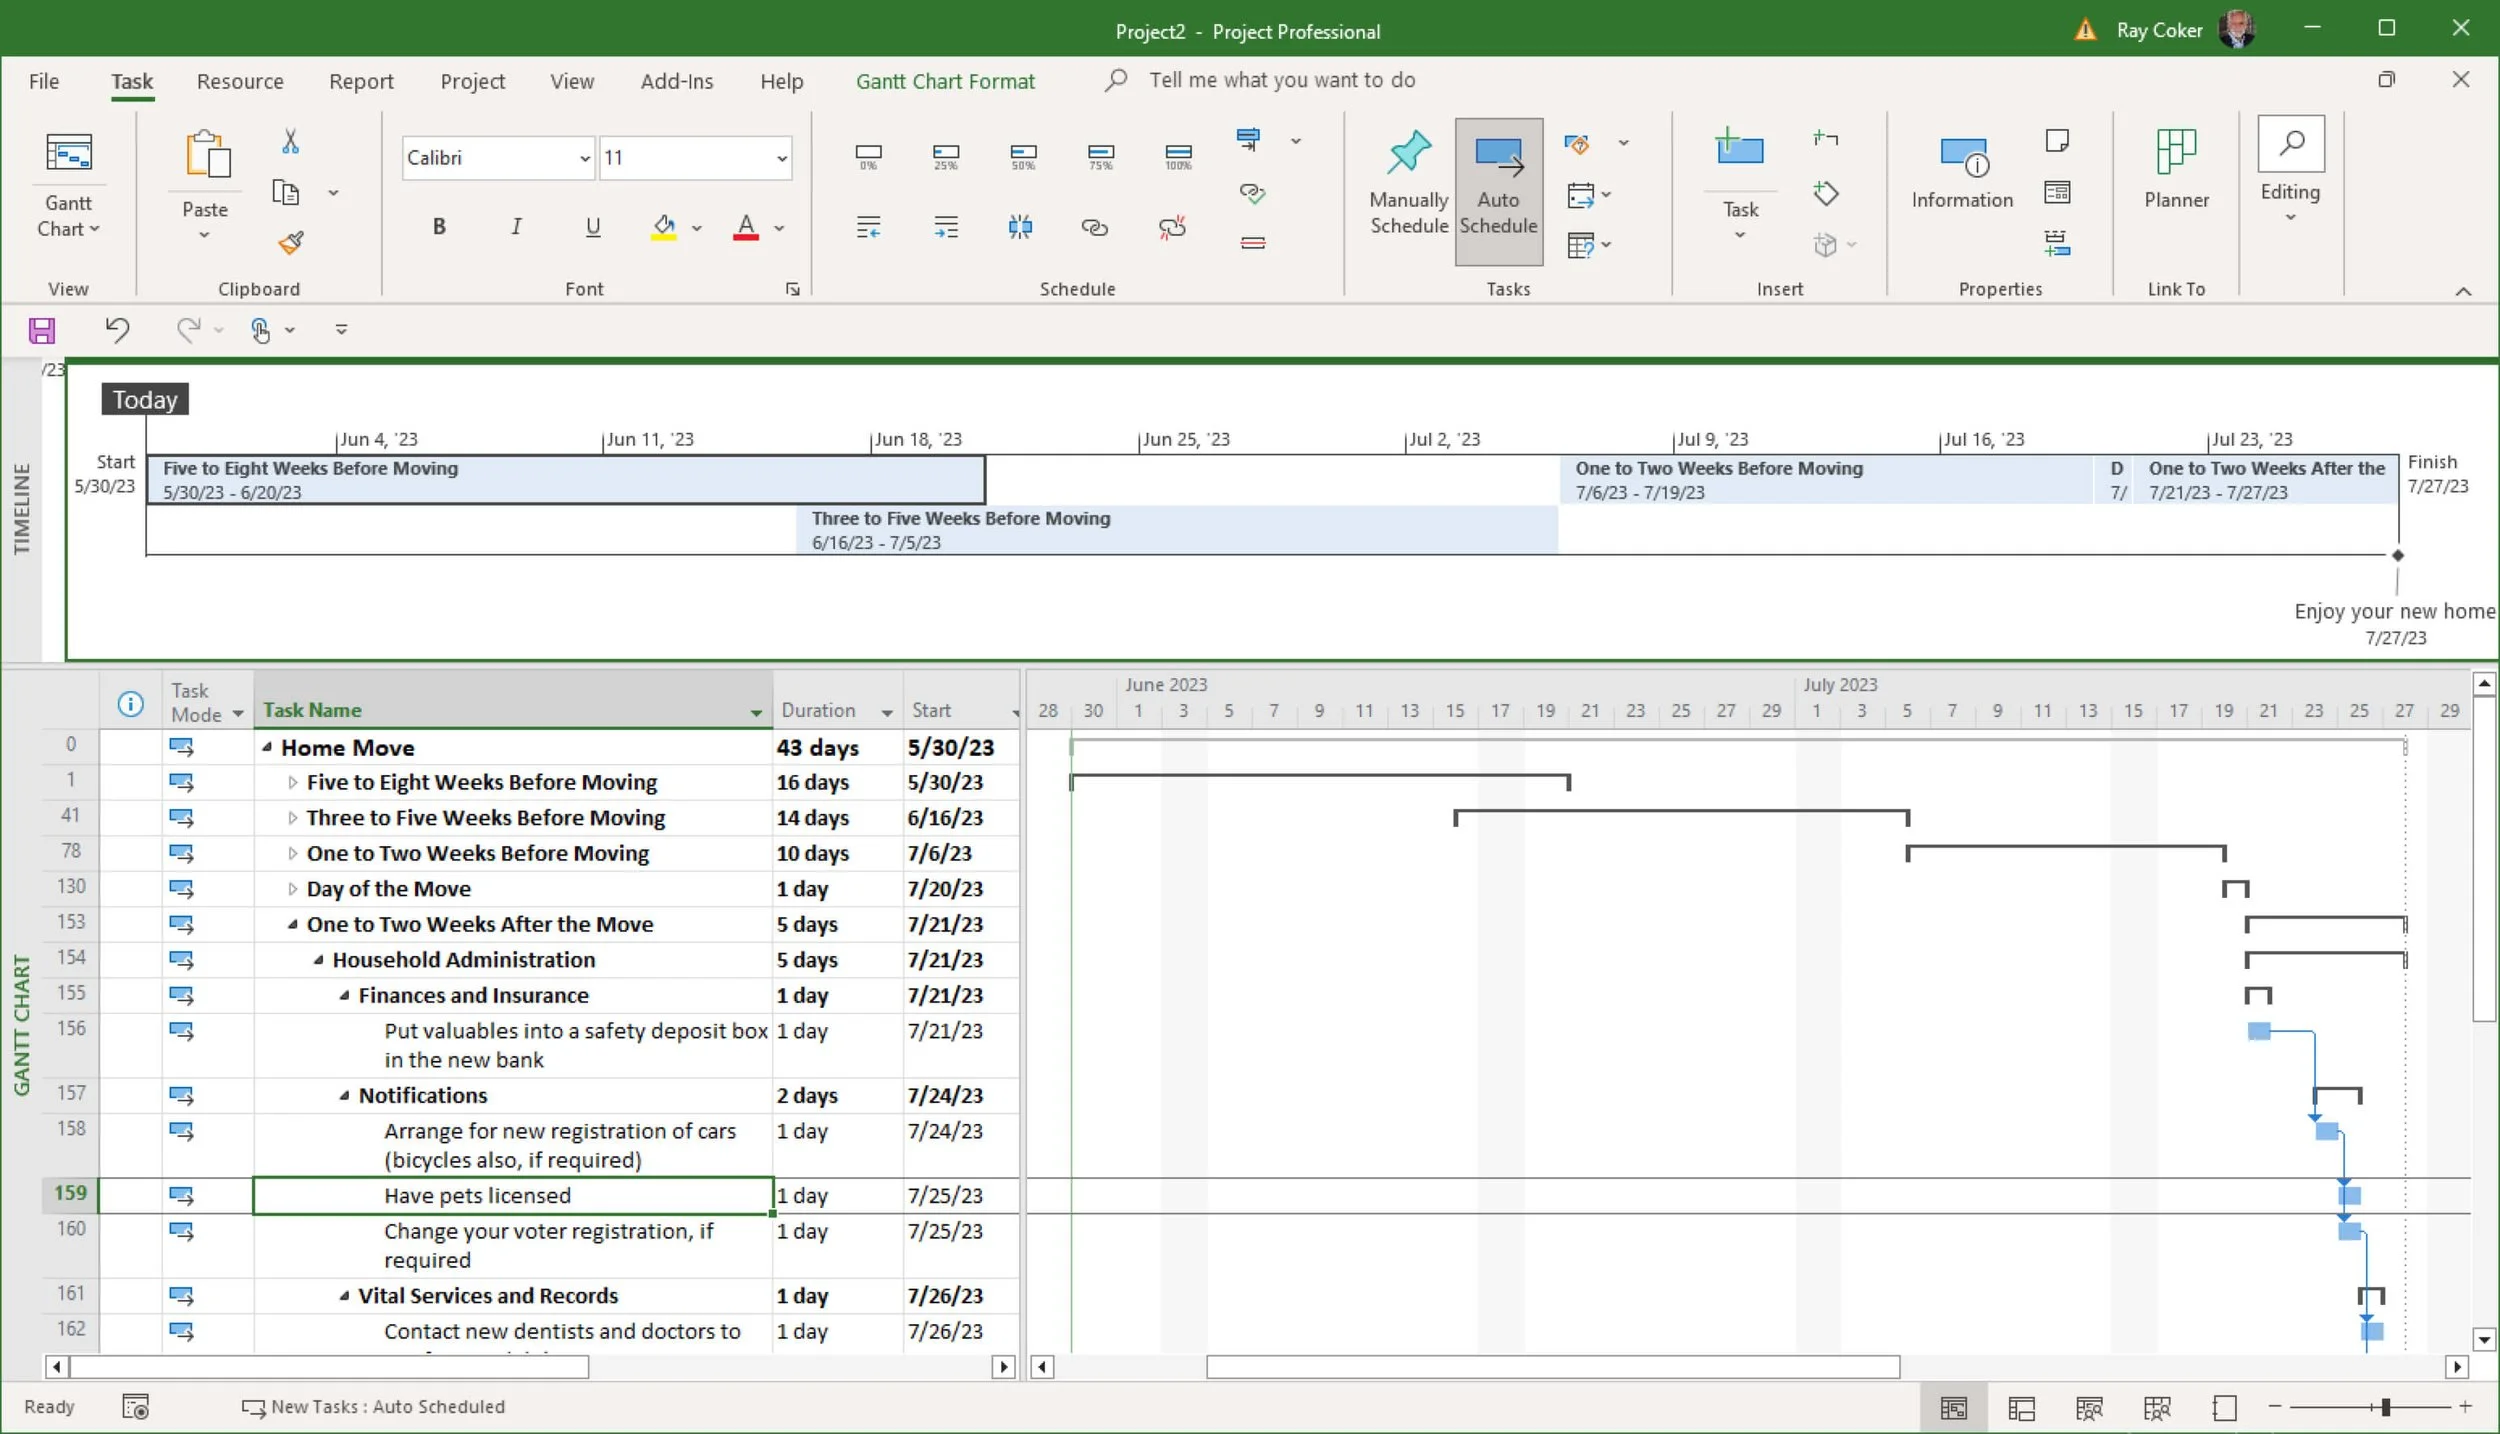Open Task Information dialog

(1960, 170)
